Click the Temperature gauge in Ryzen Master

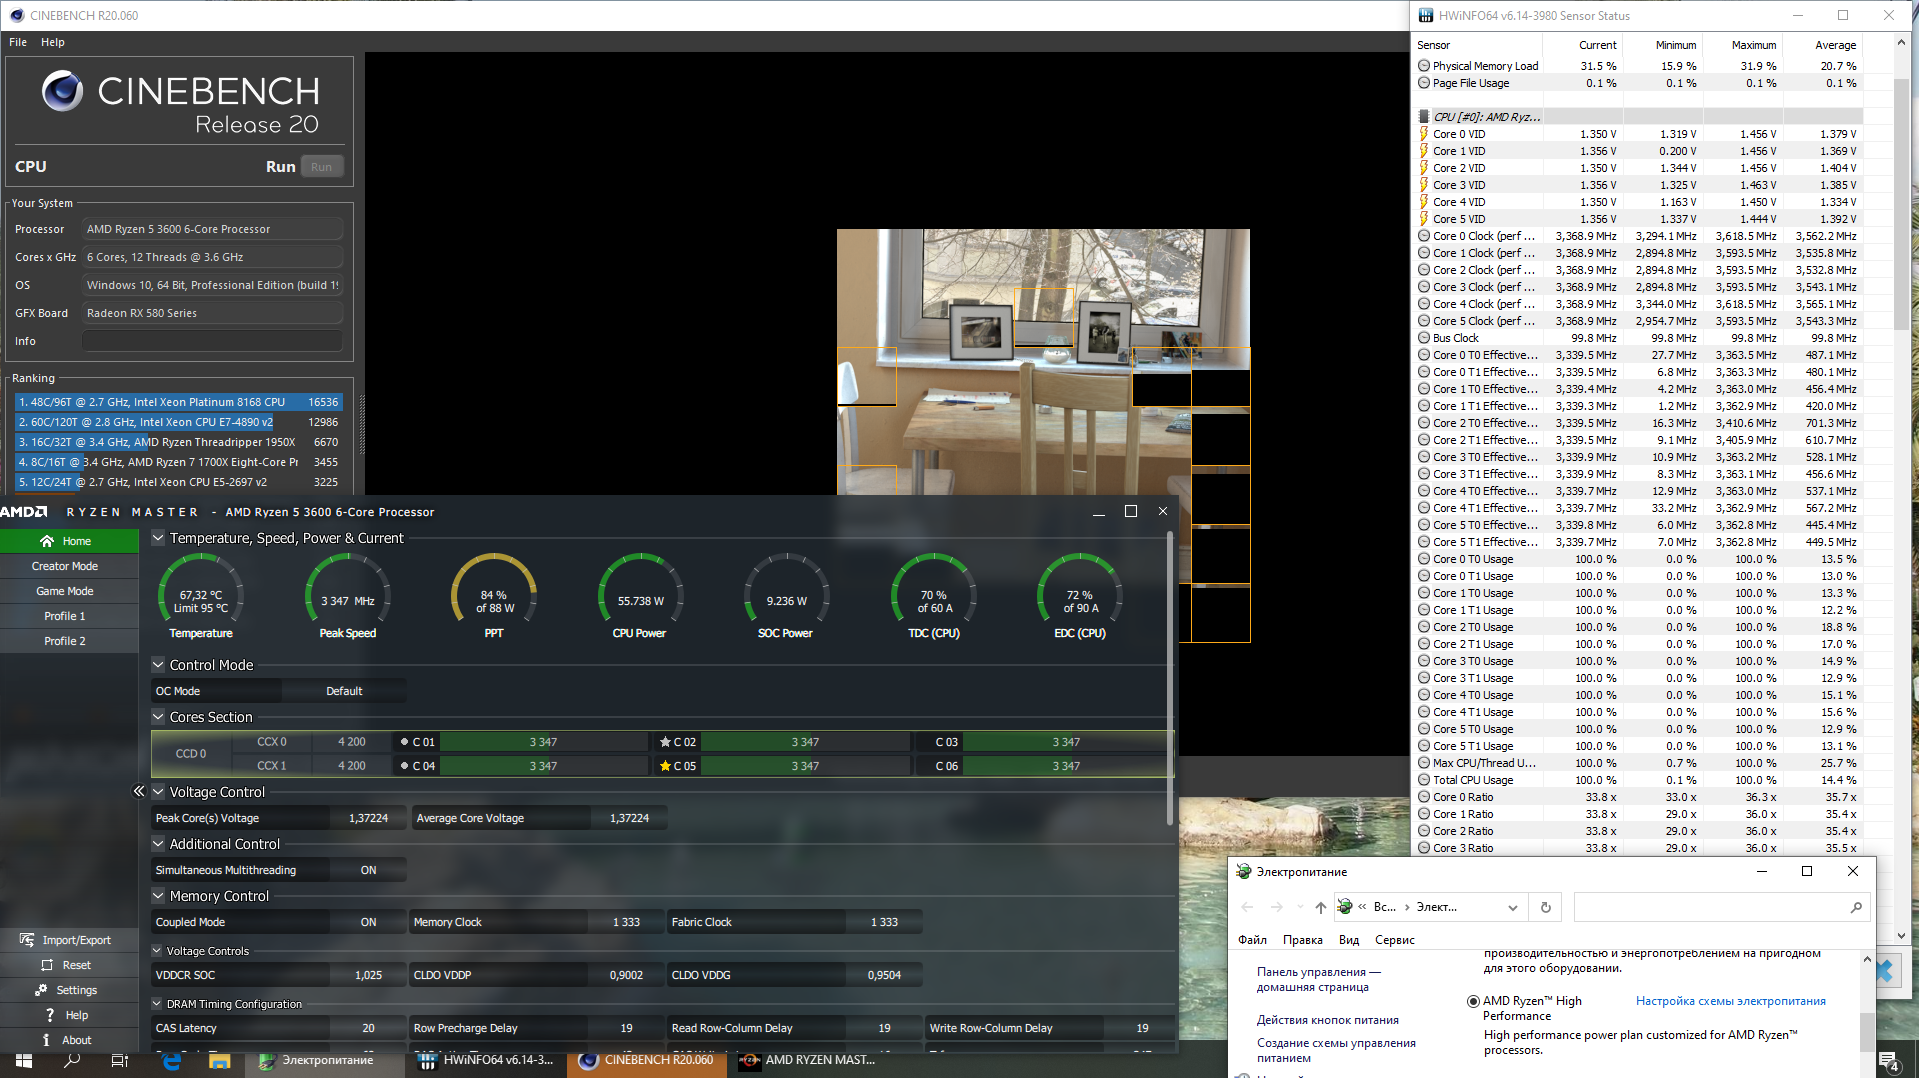[201, 596]
